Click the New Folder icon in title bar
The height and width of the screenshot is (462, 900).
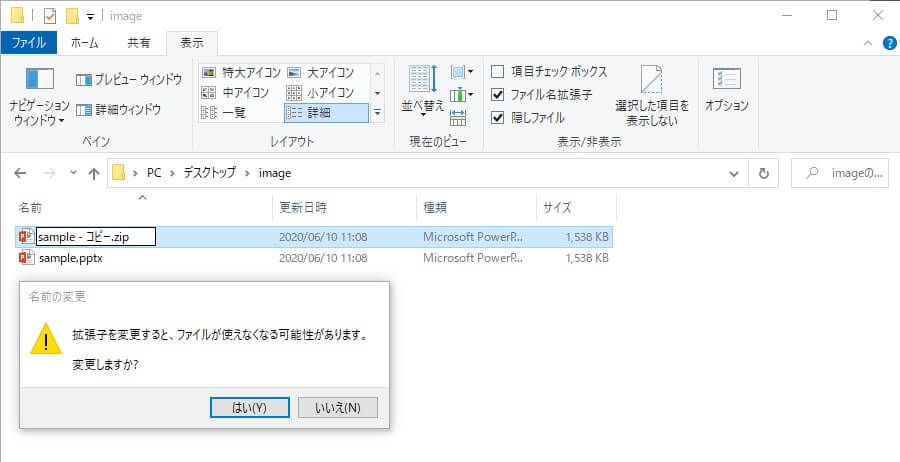point(72,16)
